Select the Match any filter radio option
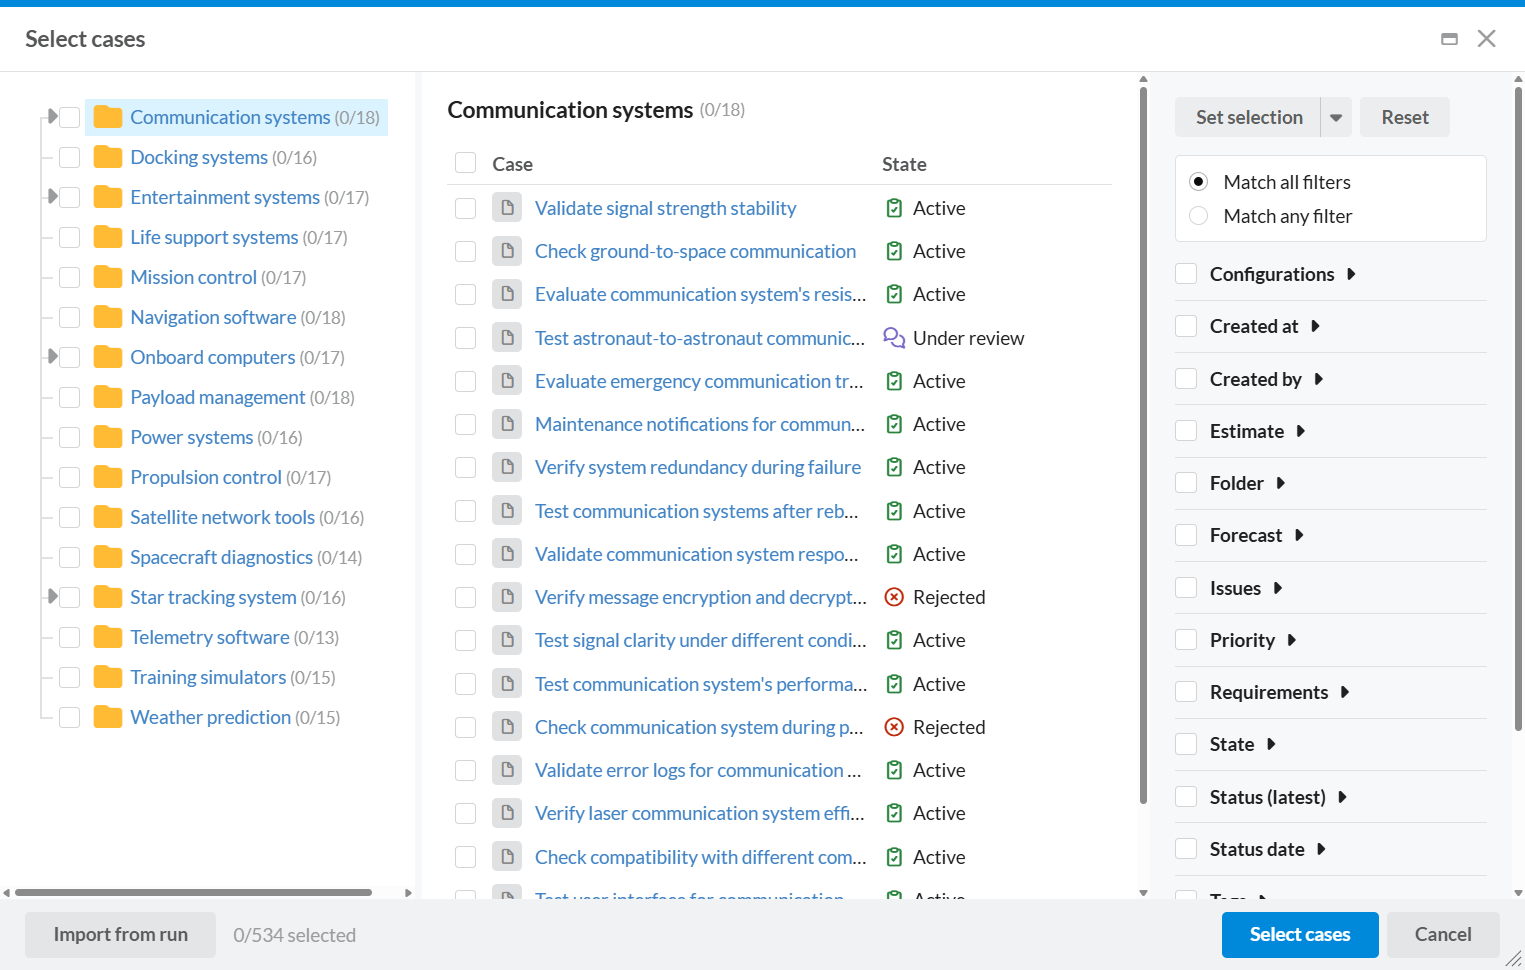This screenshot has width=1525, height=970. [1199, 216]
